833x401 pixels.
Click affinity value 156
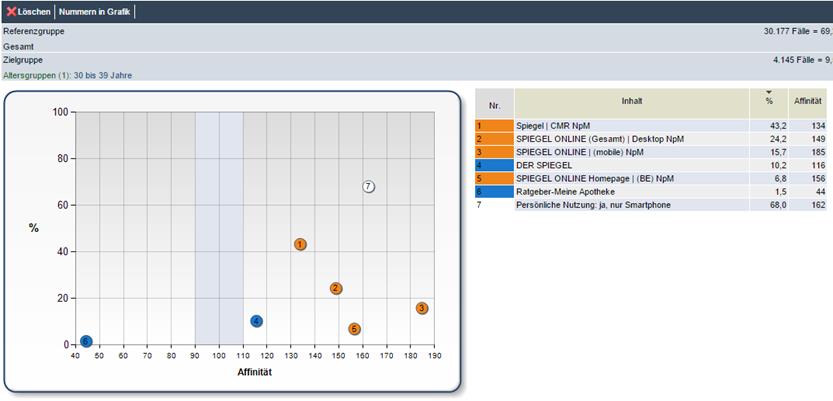click(819, 178)
